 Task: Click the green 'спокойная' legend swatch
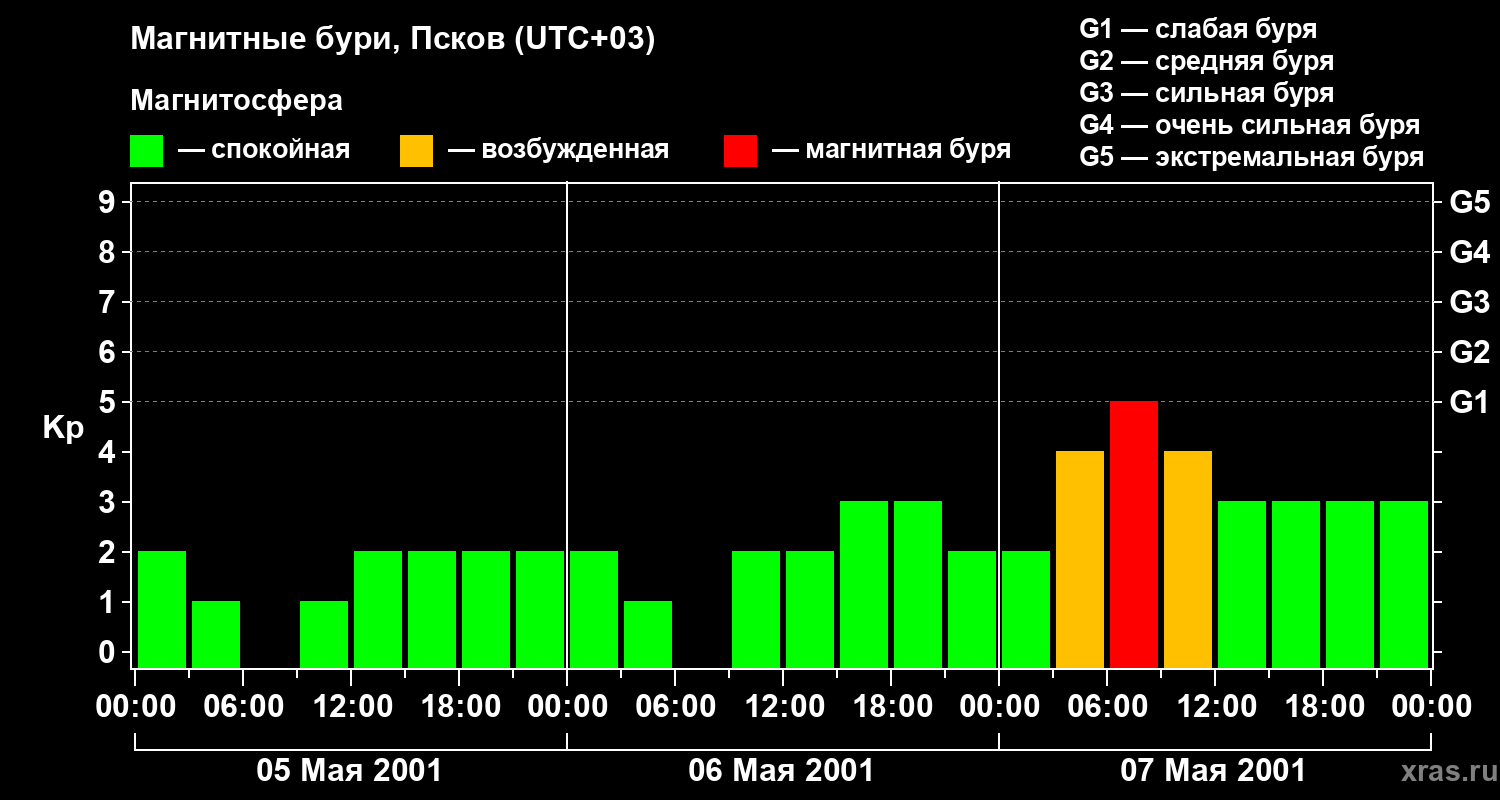click(x=147, y=151)
